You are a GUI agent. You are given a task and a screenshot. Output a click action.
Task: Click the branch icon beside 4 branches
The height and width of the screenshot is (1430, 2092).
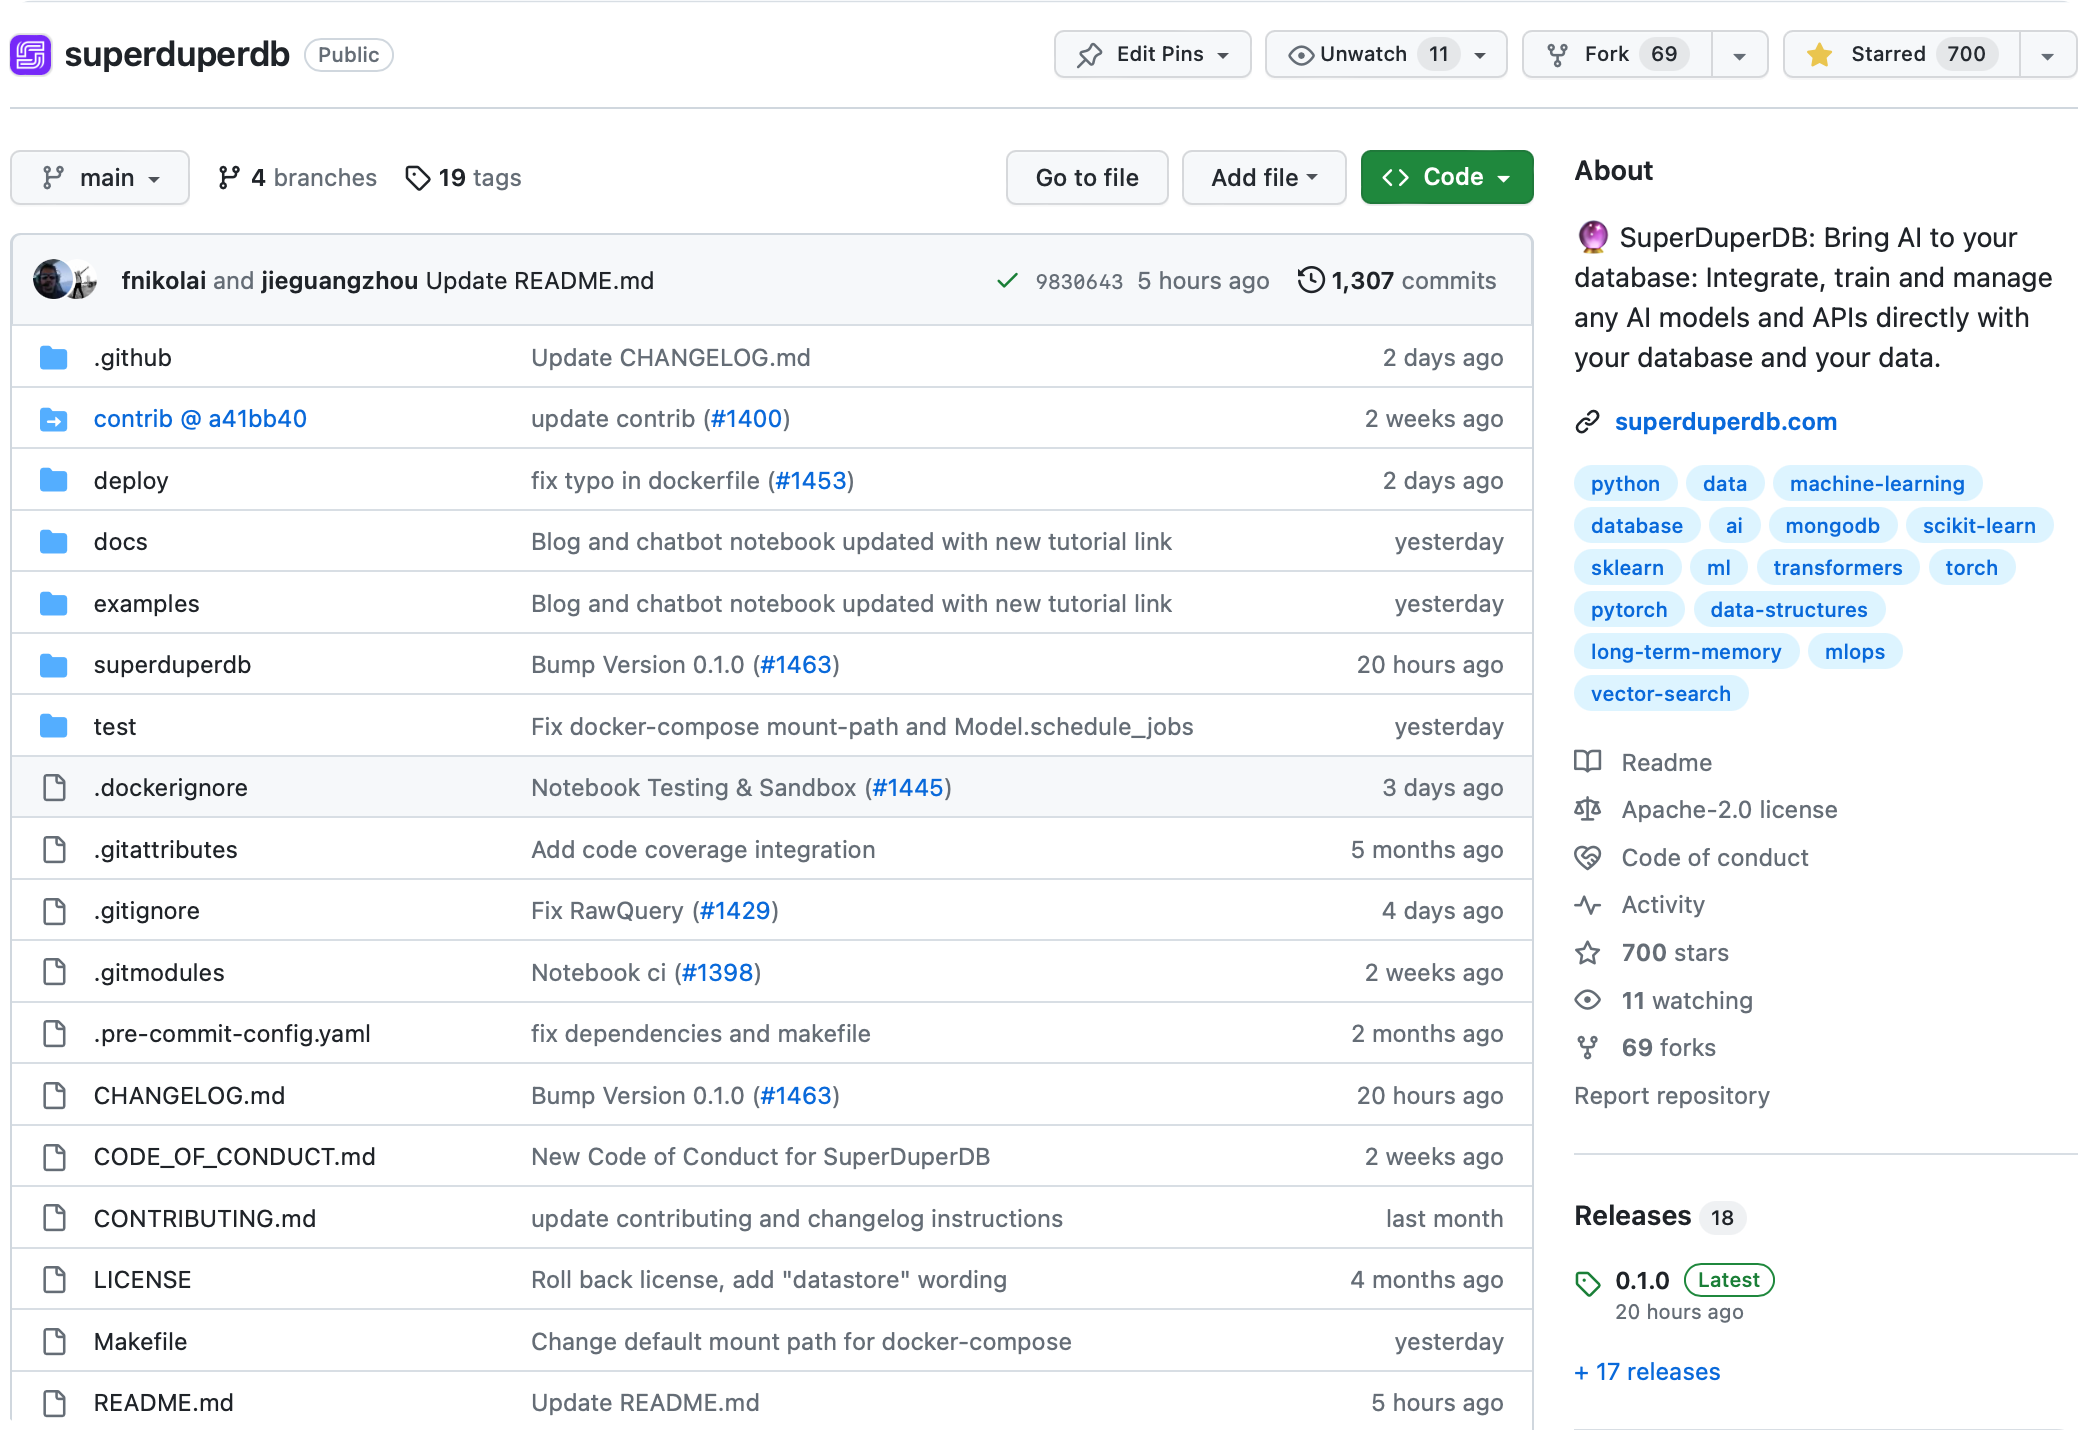coord(229,178)
